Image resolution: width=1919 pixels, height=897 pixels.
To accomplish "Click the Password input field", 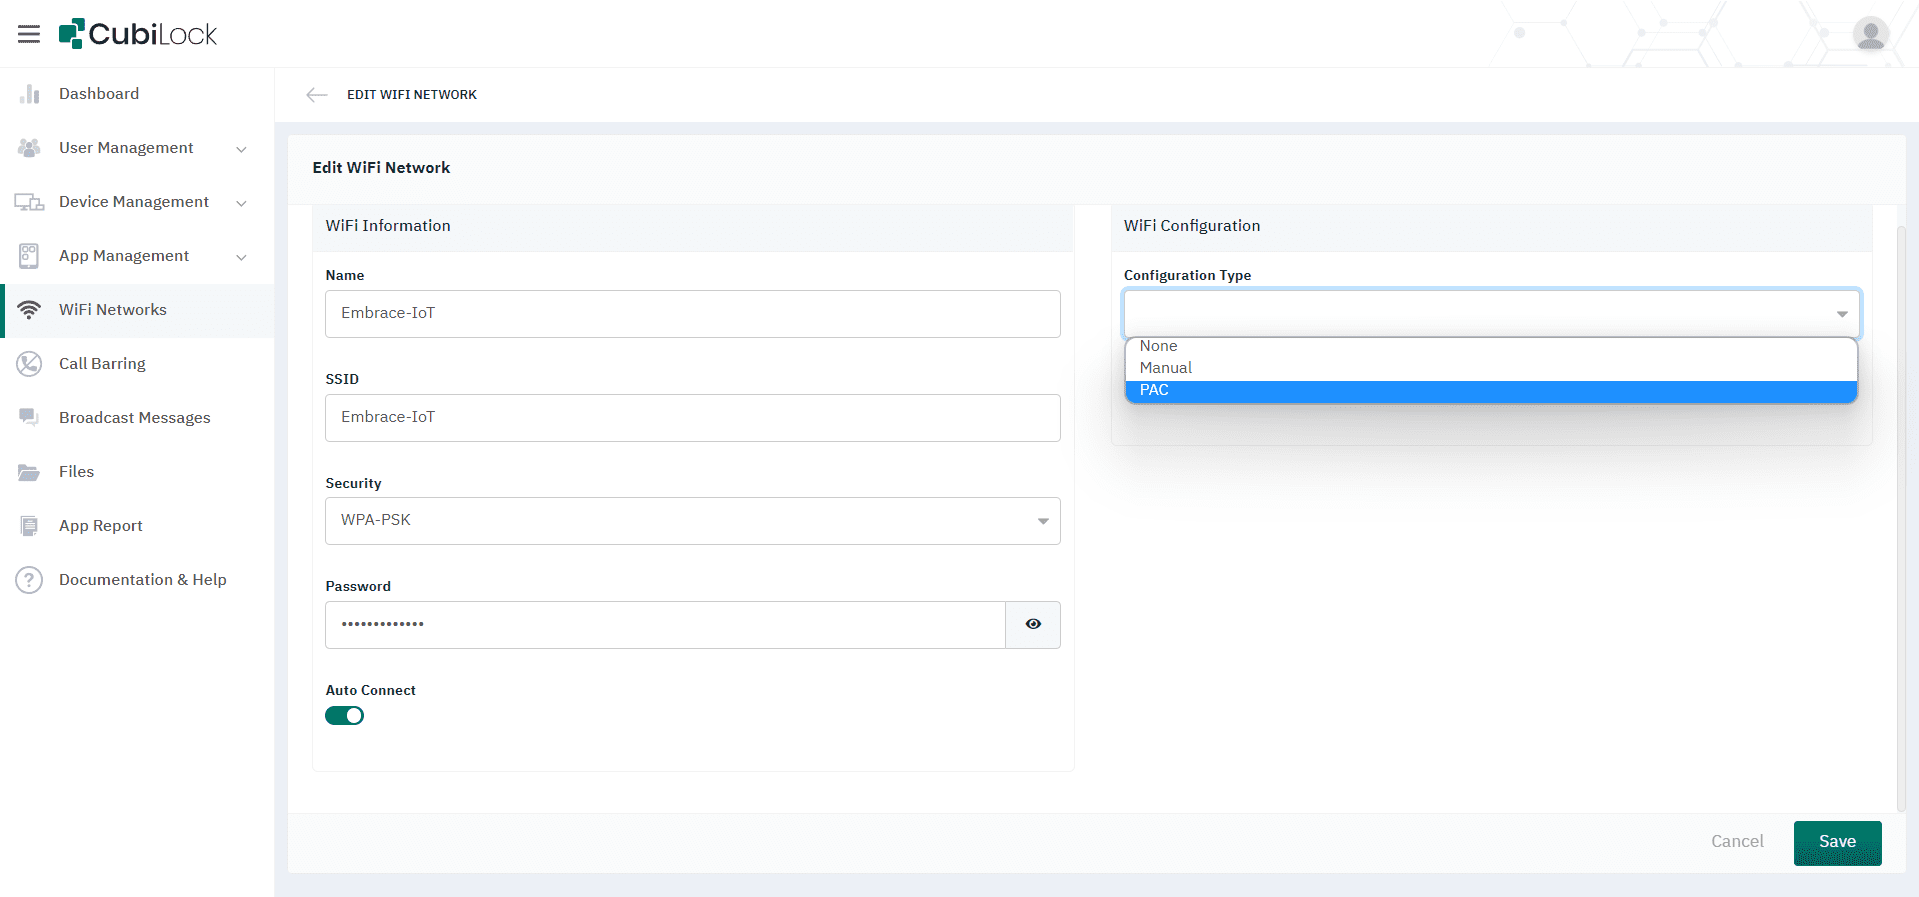I will point(665,625).
